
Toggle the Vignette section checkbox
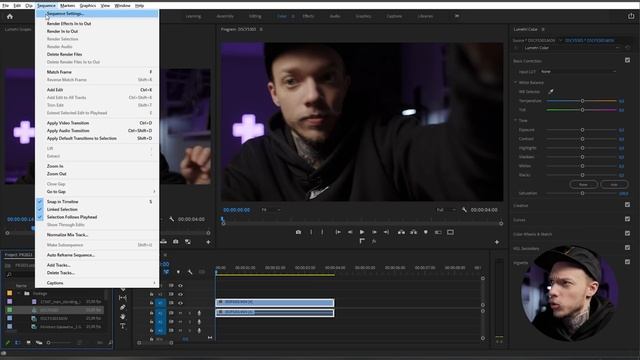coord(627,262)
